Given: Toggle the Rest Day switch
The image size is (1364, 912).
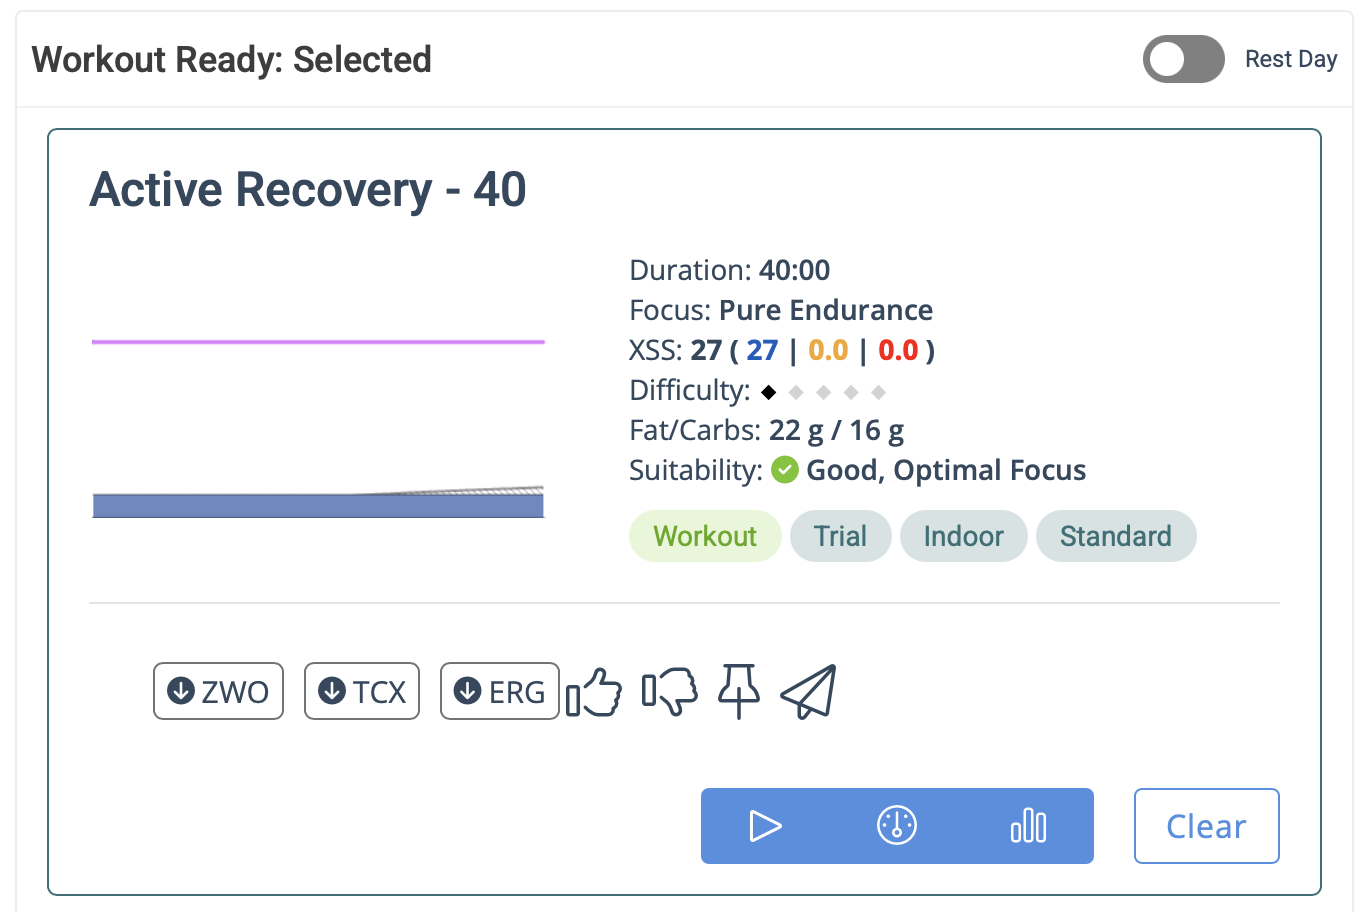Looking at the screenshot, I should coord(1183,59).
